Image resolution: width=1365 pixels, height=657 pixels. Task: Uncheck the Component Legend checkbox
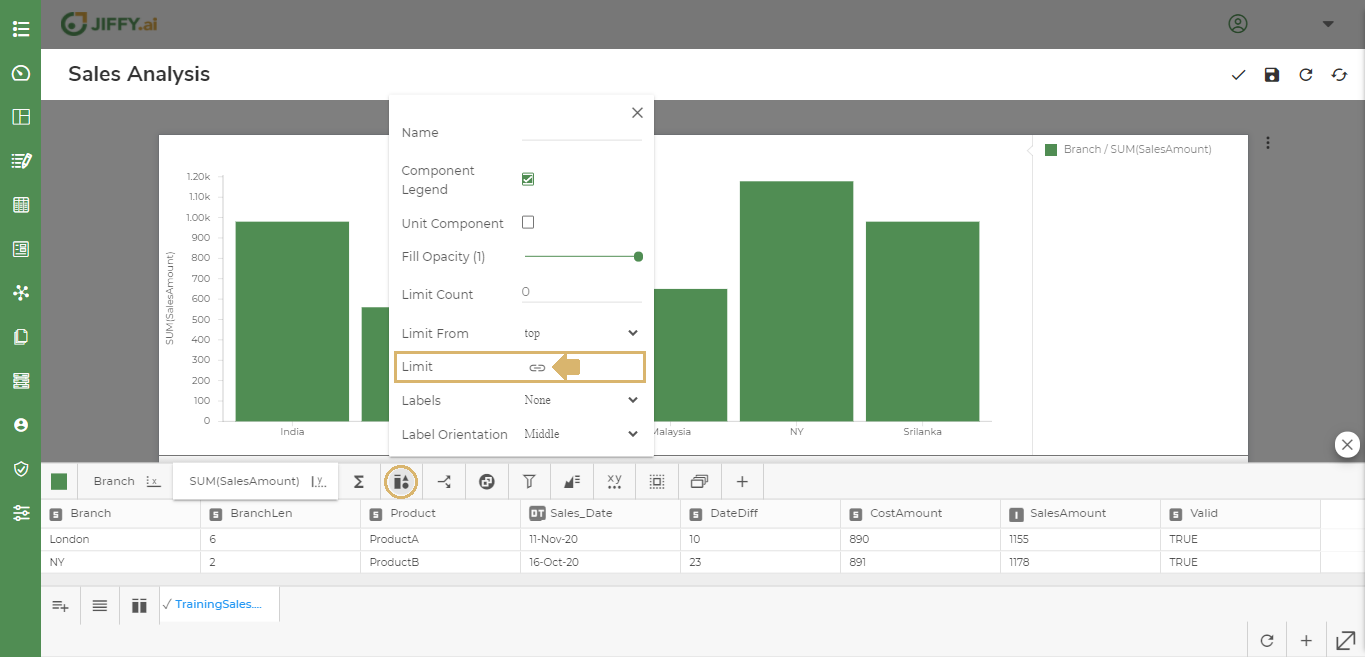pyautogui.click(x=528, y=179)
